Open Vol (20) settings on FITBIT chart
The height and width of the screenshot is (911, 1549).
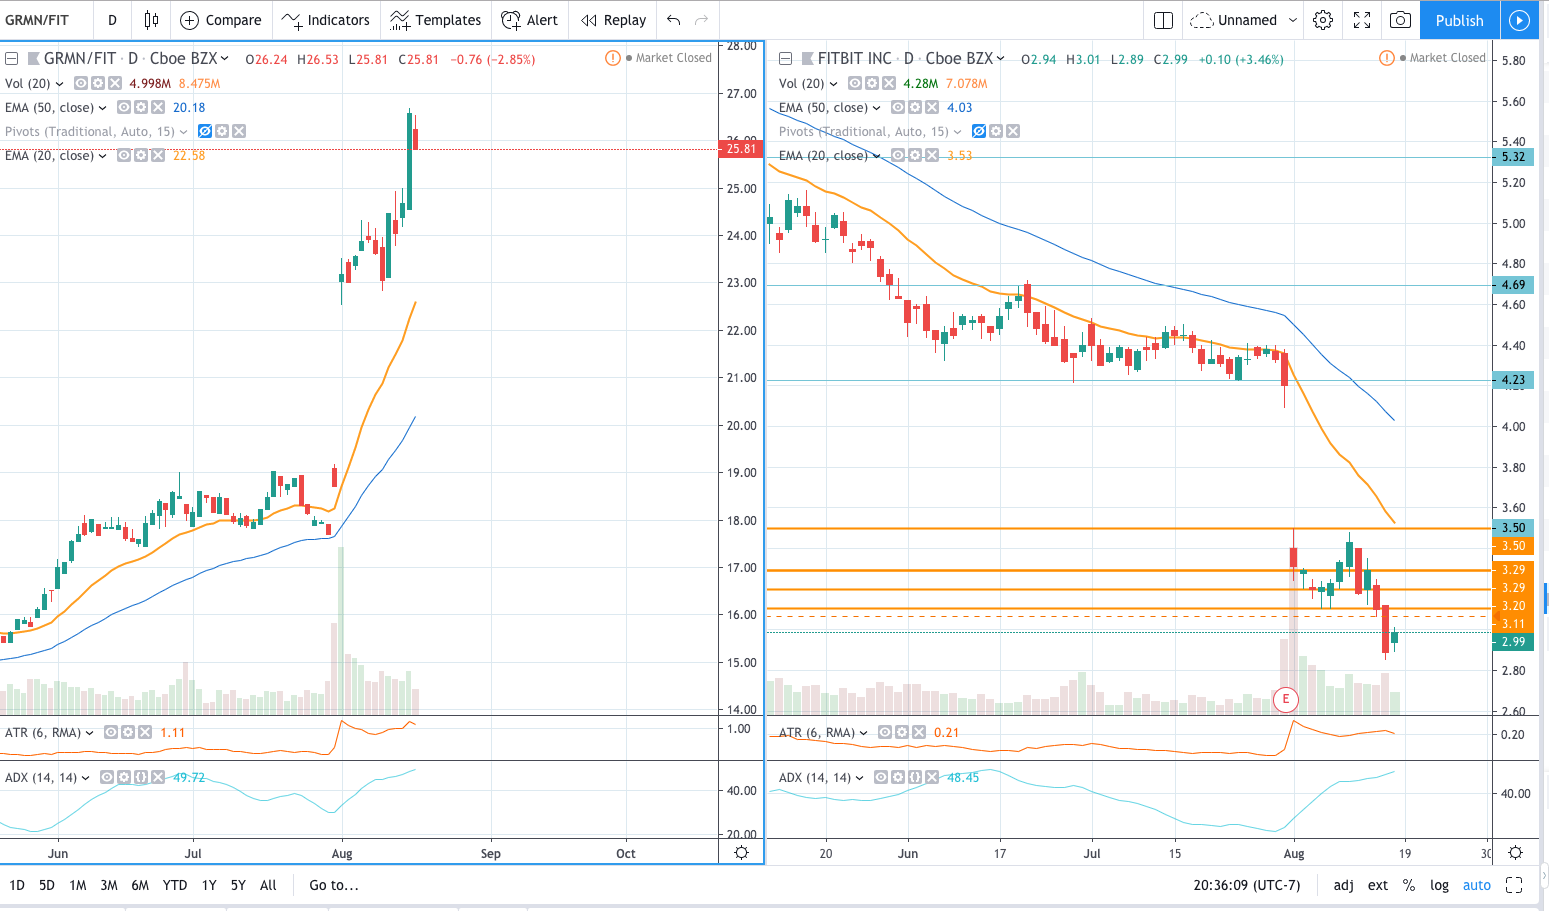(x=872, y=83)
